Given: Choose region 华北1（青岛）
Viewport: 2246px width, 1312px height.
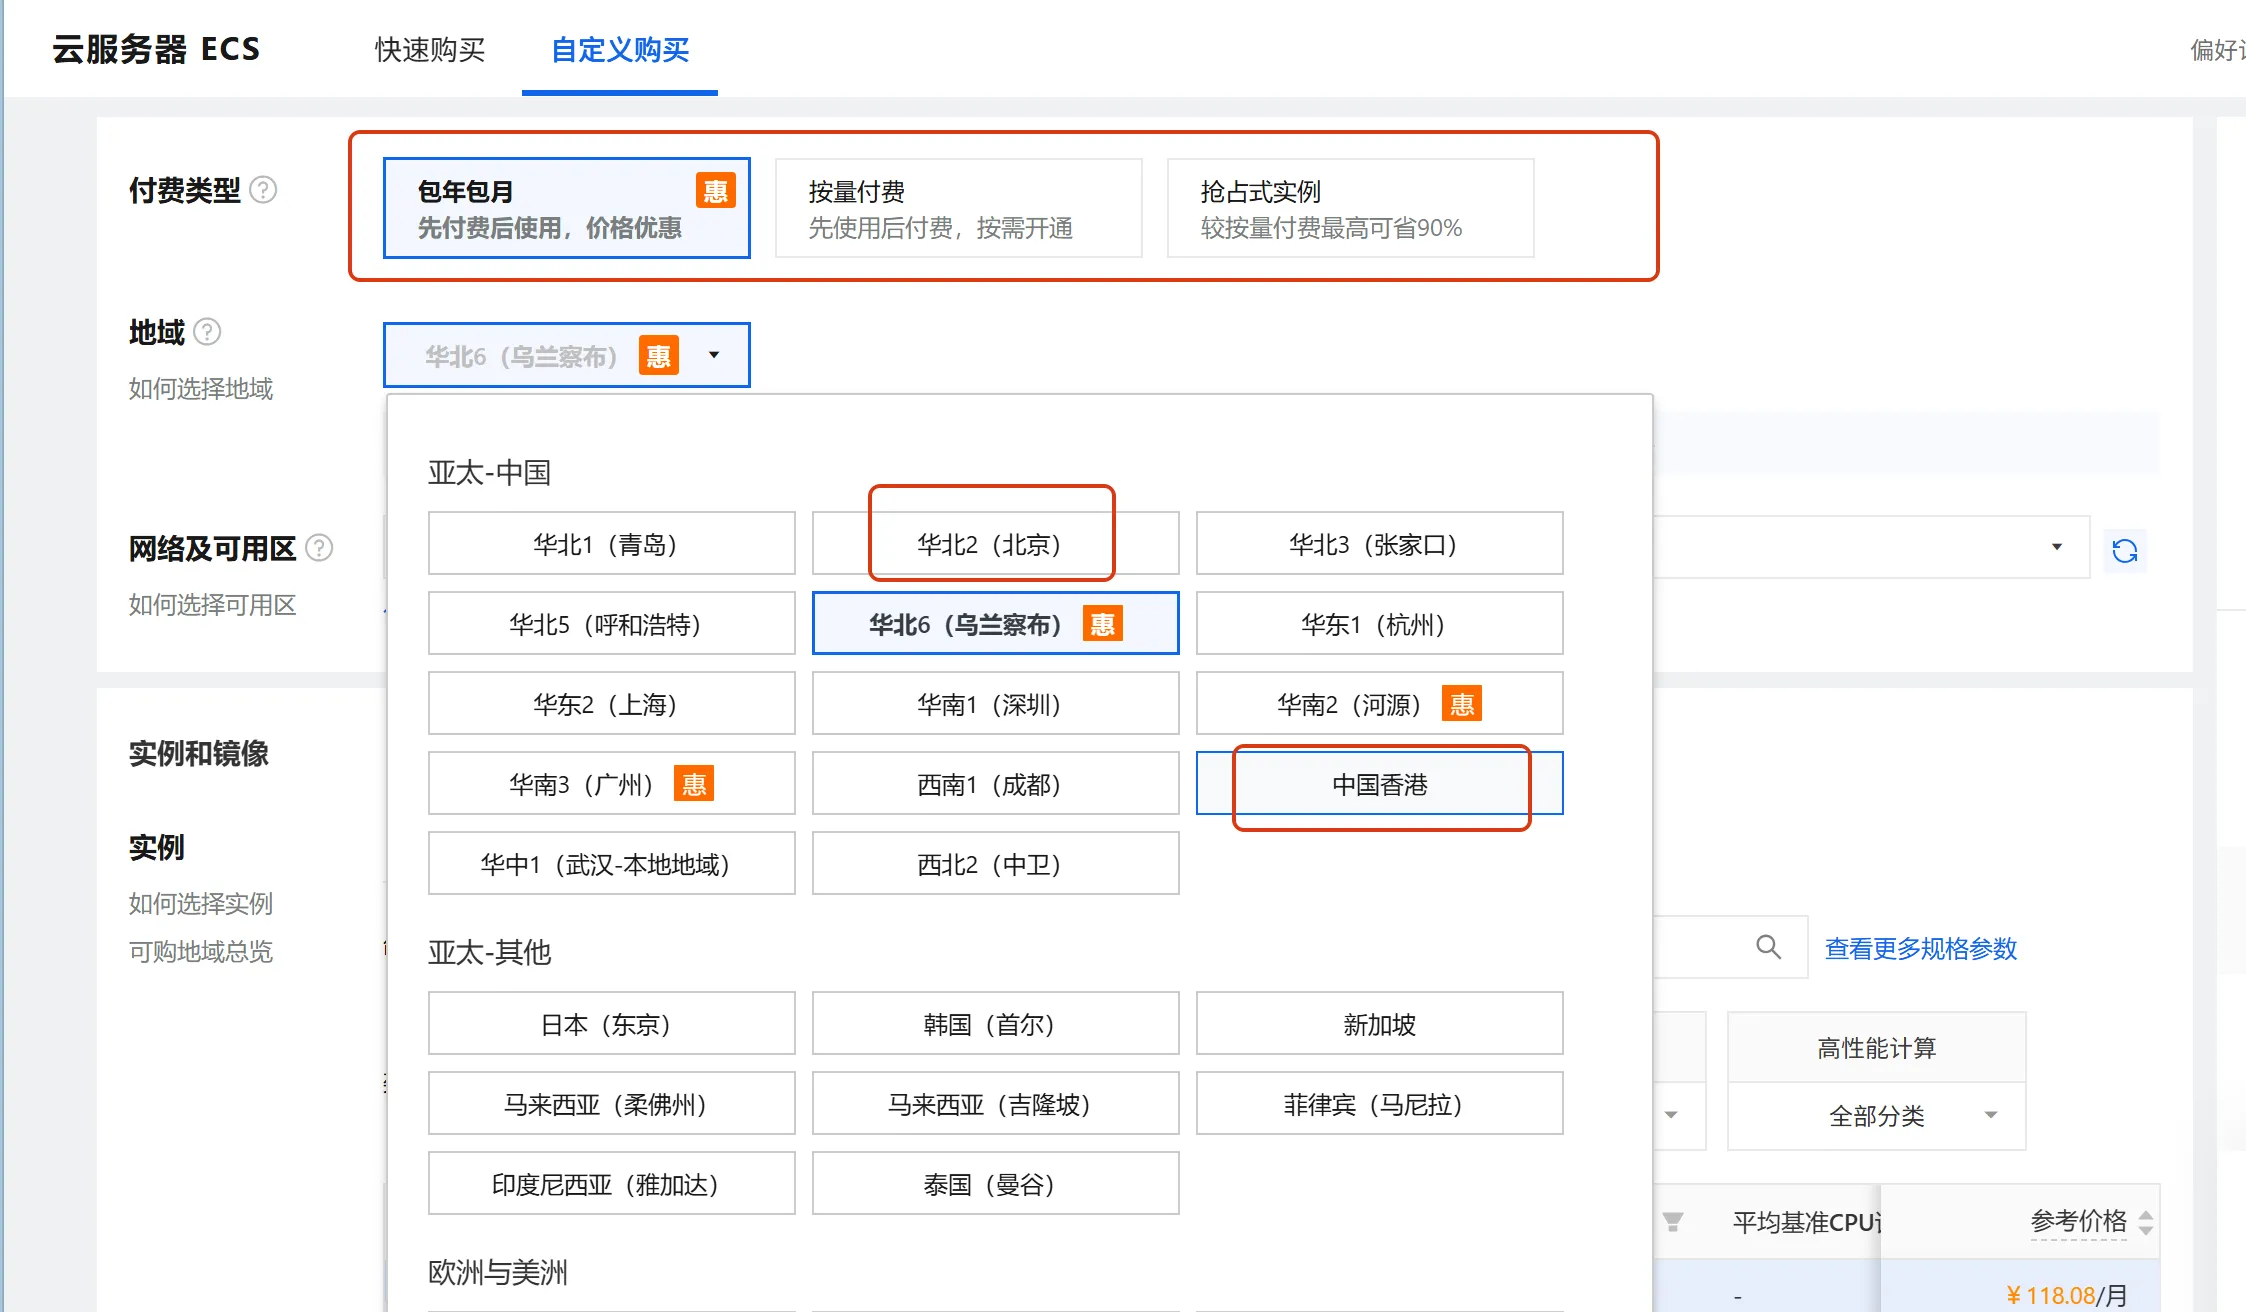Looking at the screenshot, I should (612, 544).
